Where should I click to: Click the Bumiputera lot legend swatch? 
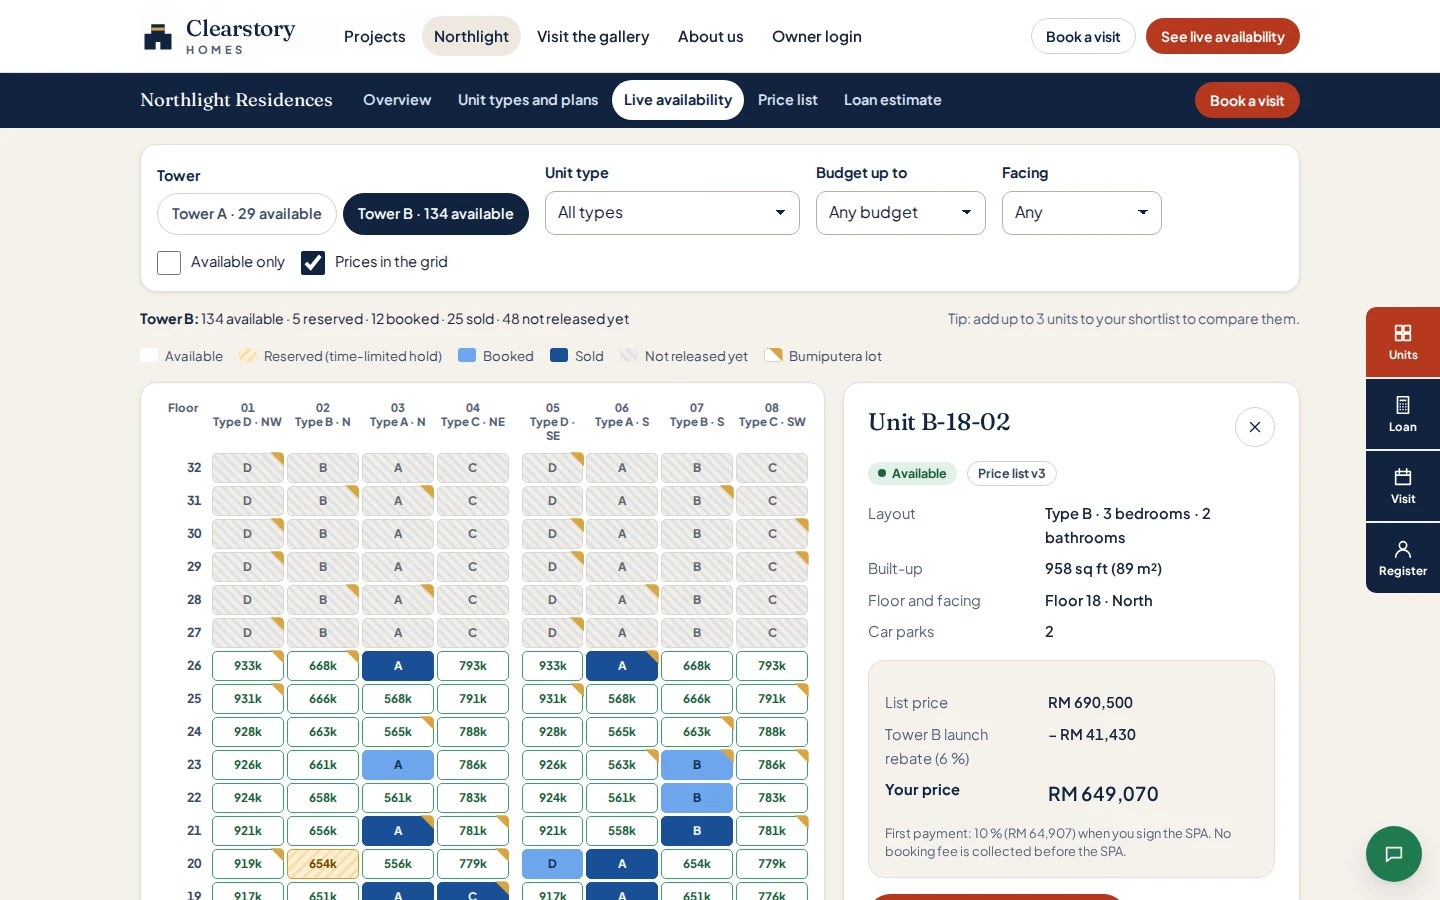[773, 355]
